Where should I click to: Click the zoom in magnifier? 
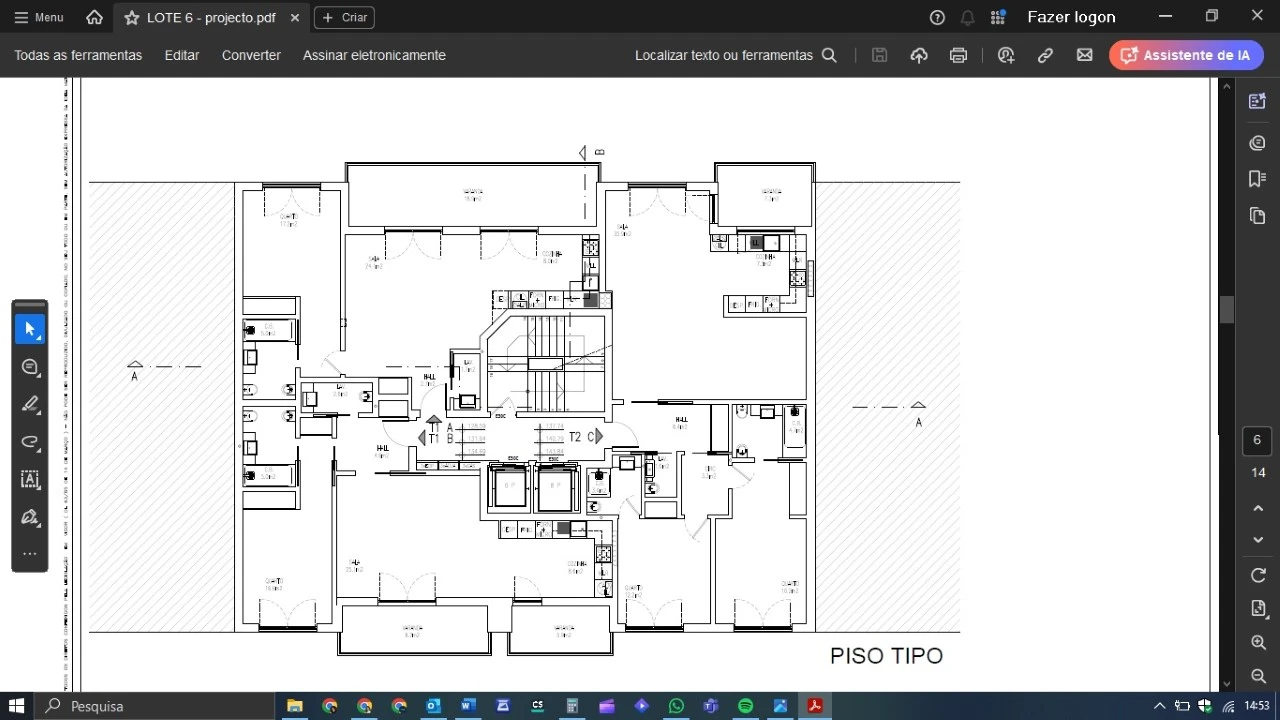(1258, 643)
